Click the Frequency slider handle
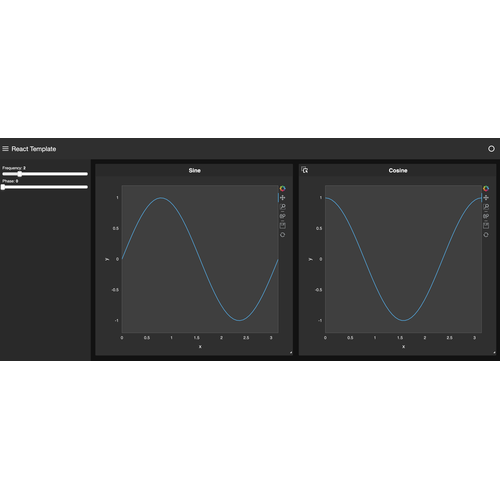 pos(20,174)
